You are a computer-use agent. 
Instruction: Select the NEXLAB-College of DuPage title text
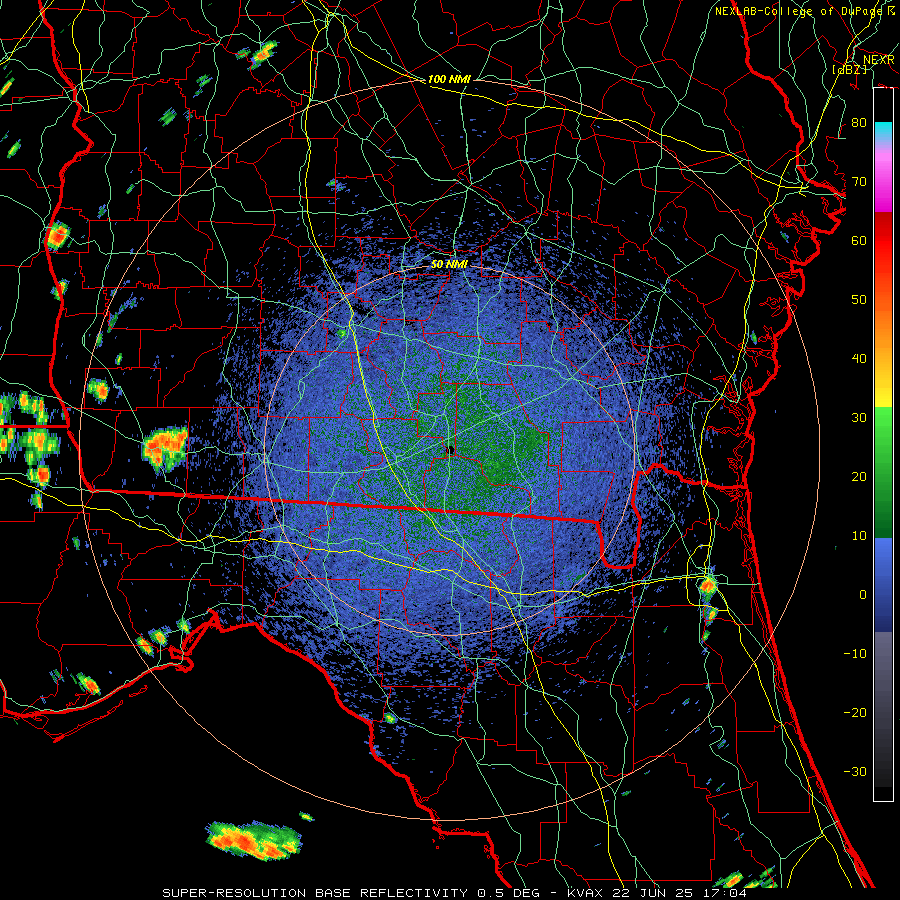[x=805, y=11]
